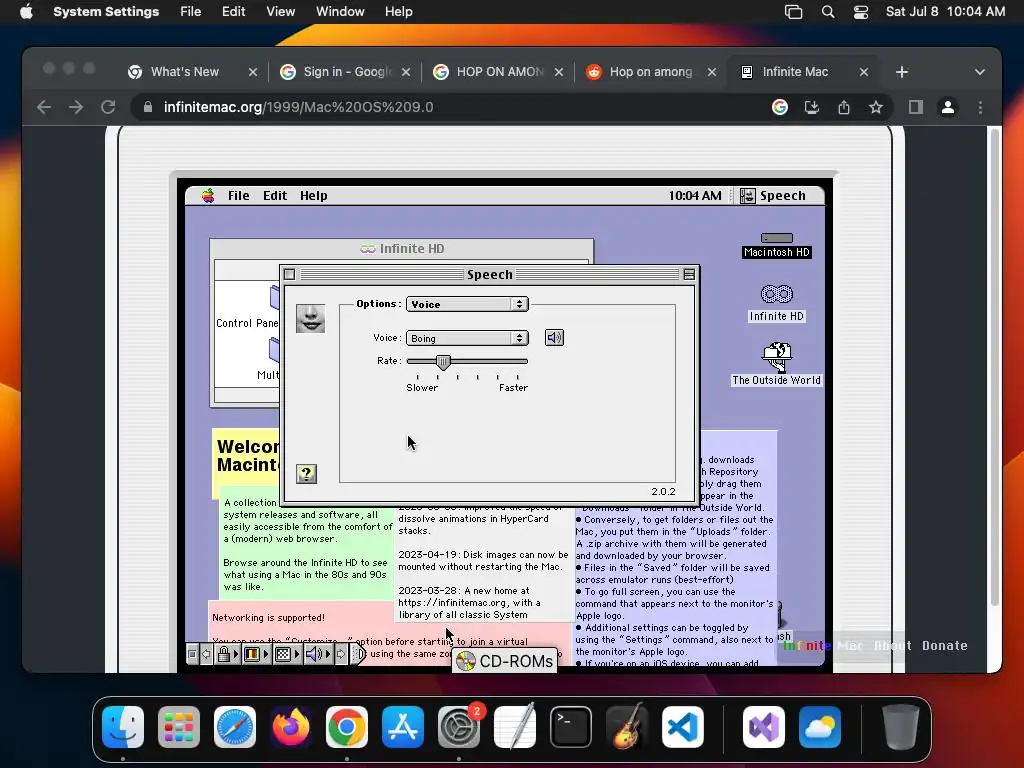Click the install app icon in address bar
Screen dimensions: 1024x768
point(812,107)
